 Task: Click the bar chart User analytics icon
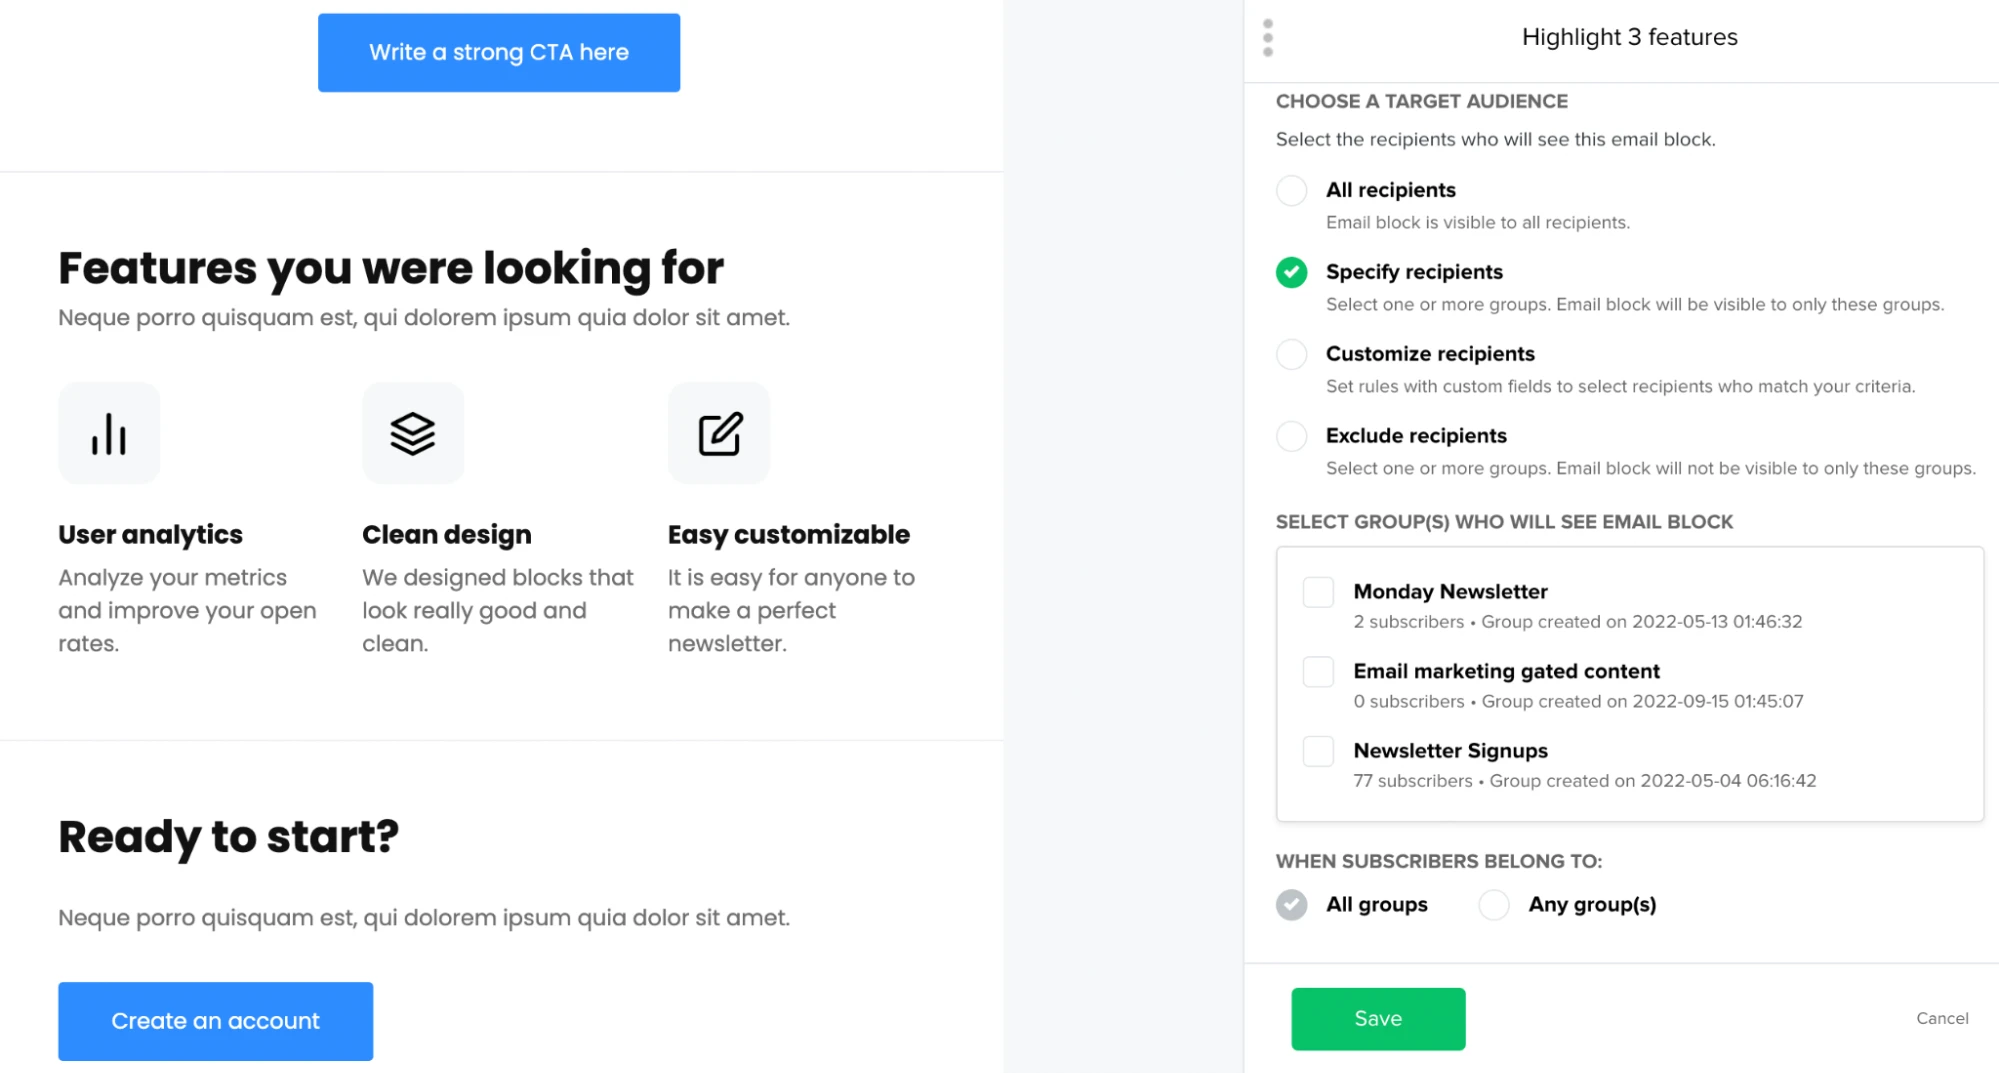(109, 434)
